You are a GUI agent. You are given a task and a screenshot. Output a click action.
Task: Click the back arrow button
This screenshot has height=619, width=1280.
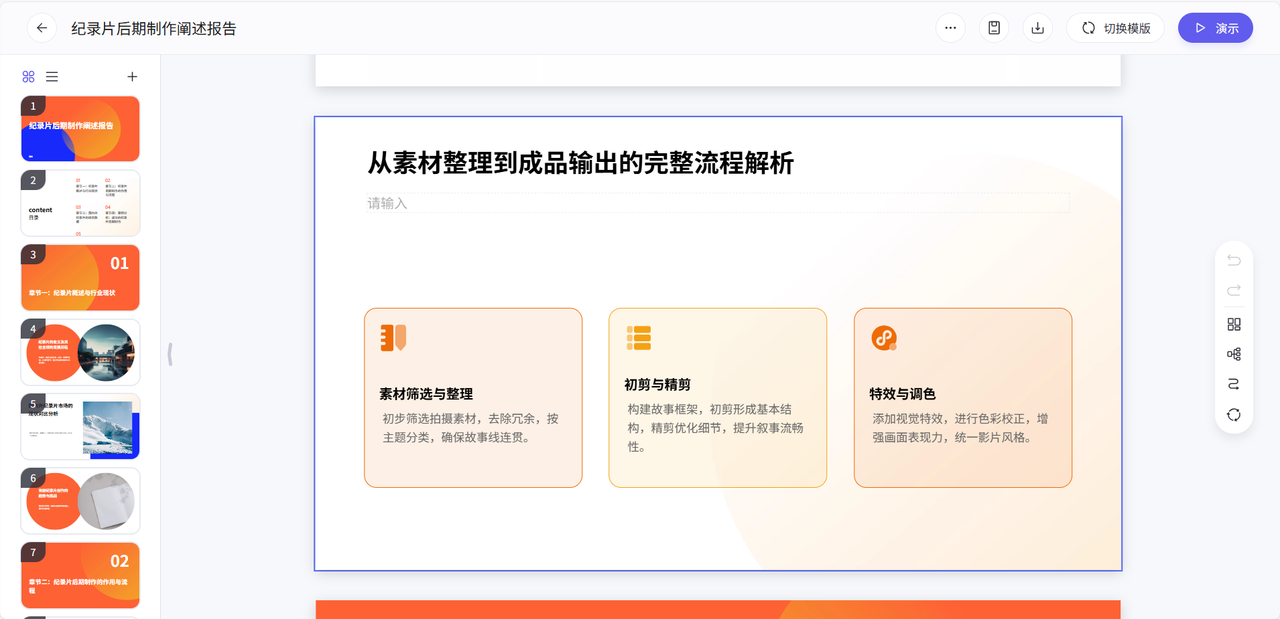(42, 28)
